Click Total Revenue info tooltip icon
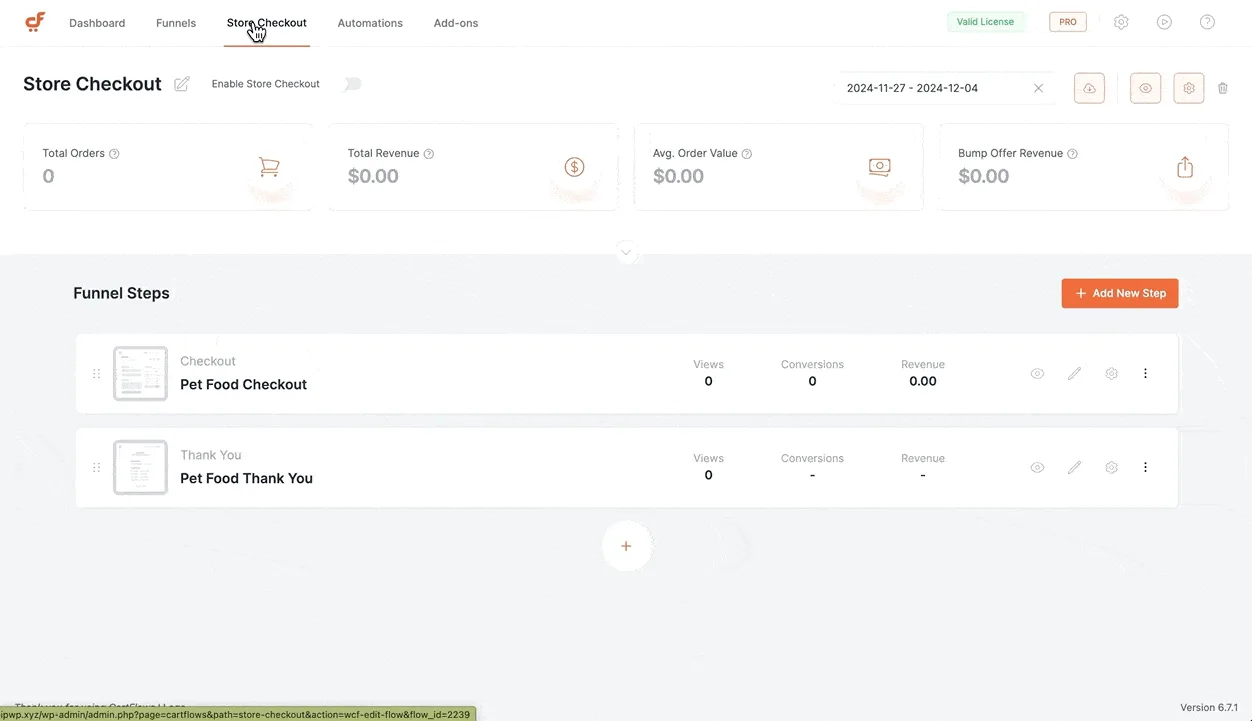This screenshot has height=721, width=1252. 428,154
